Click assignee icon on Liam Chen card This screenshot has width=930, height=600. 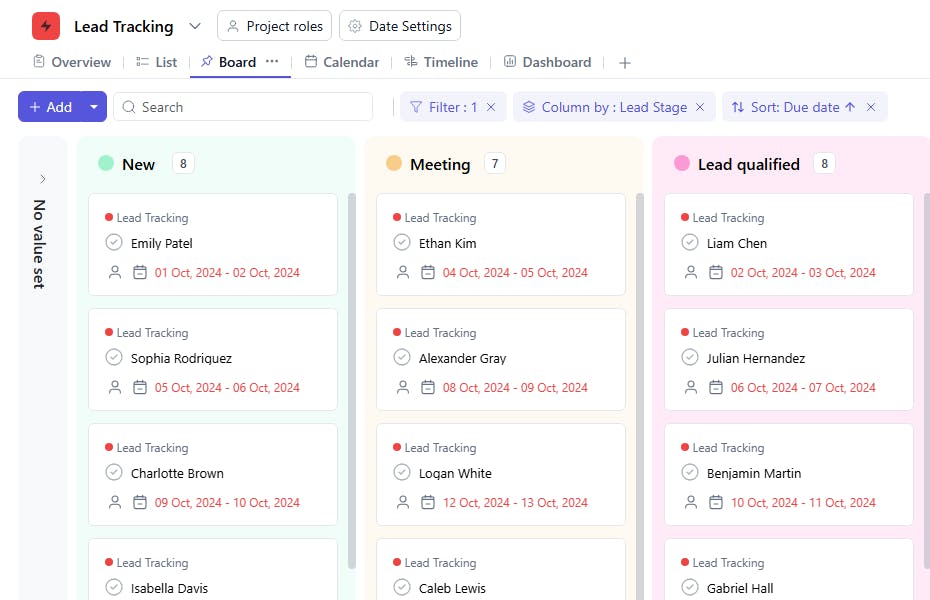[691, 272]
